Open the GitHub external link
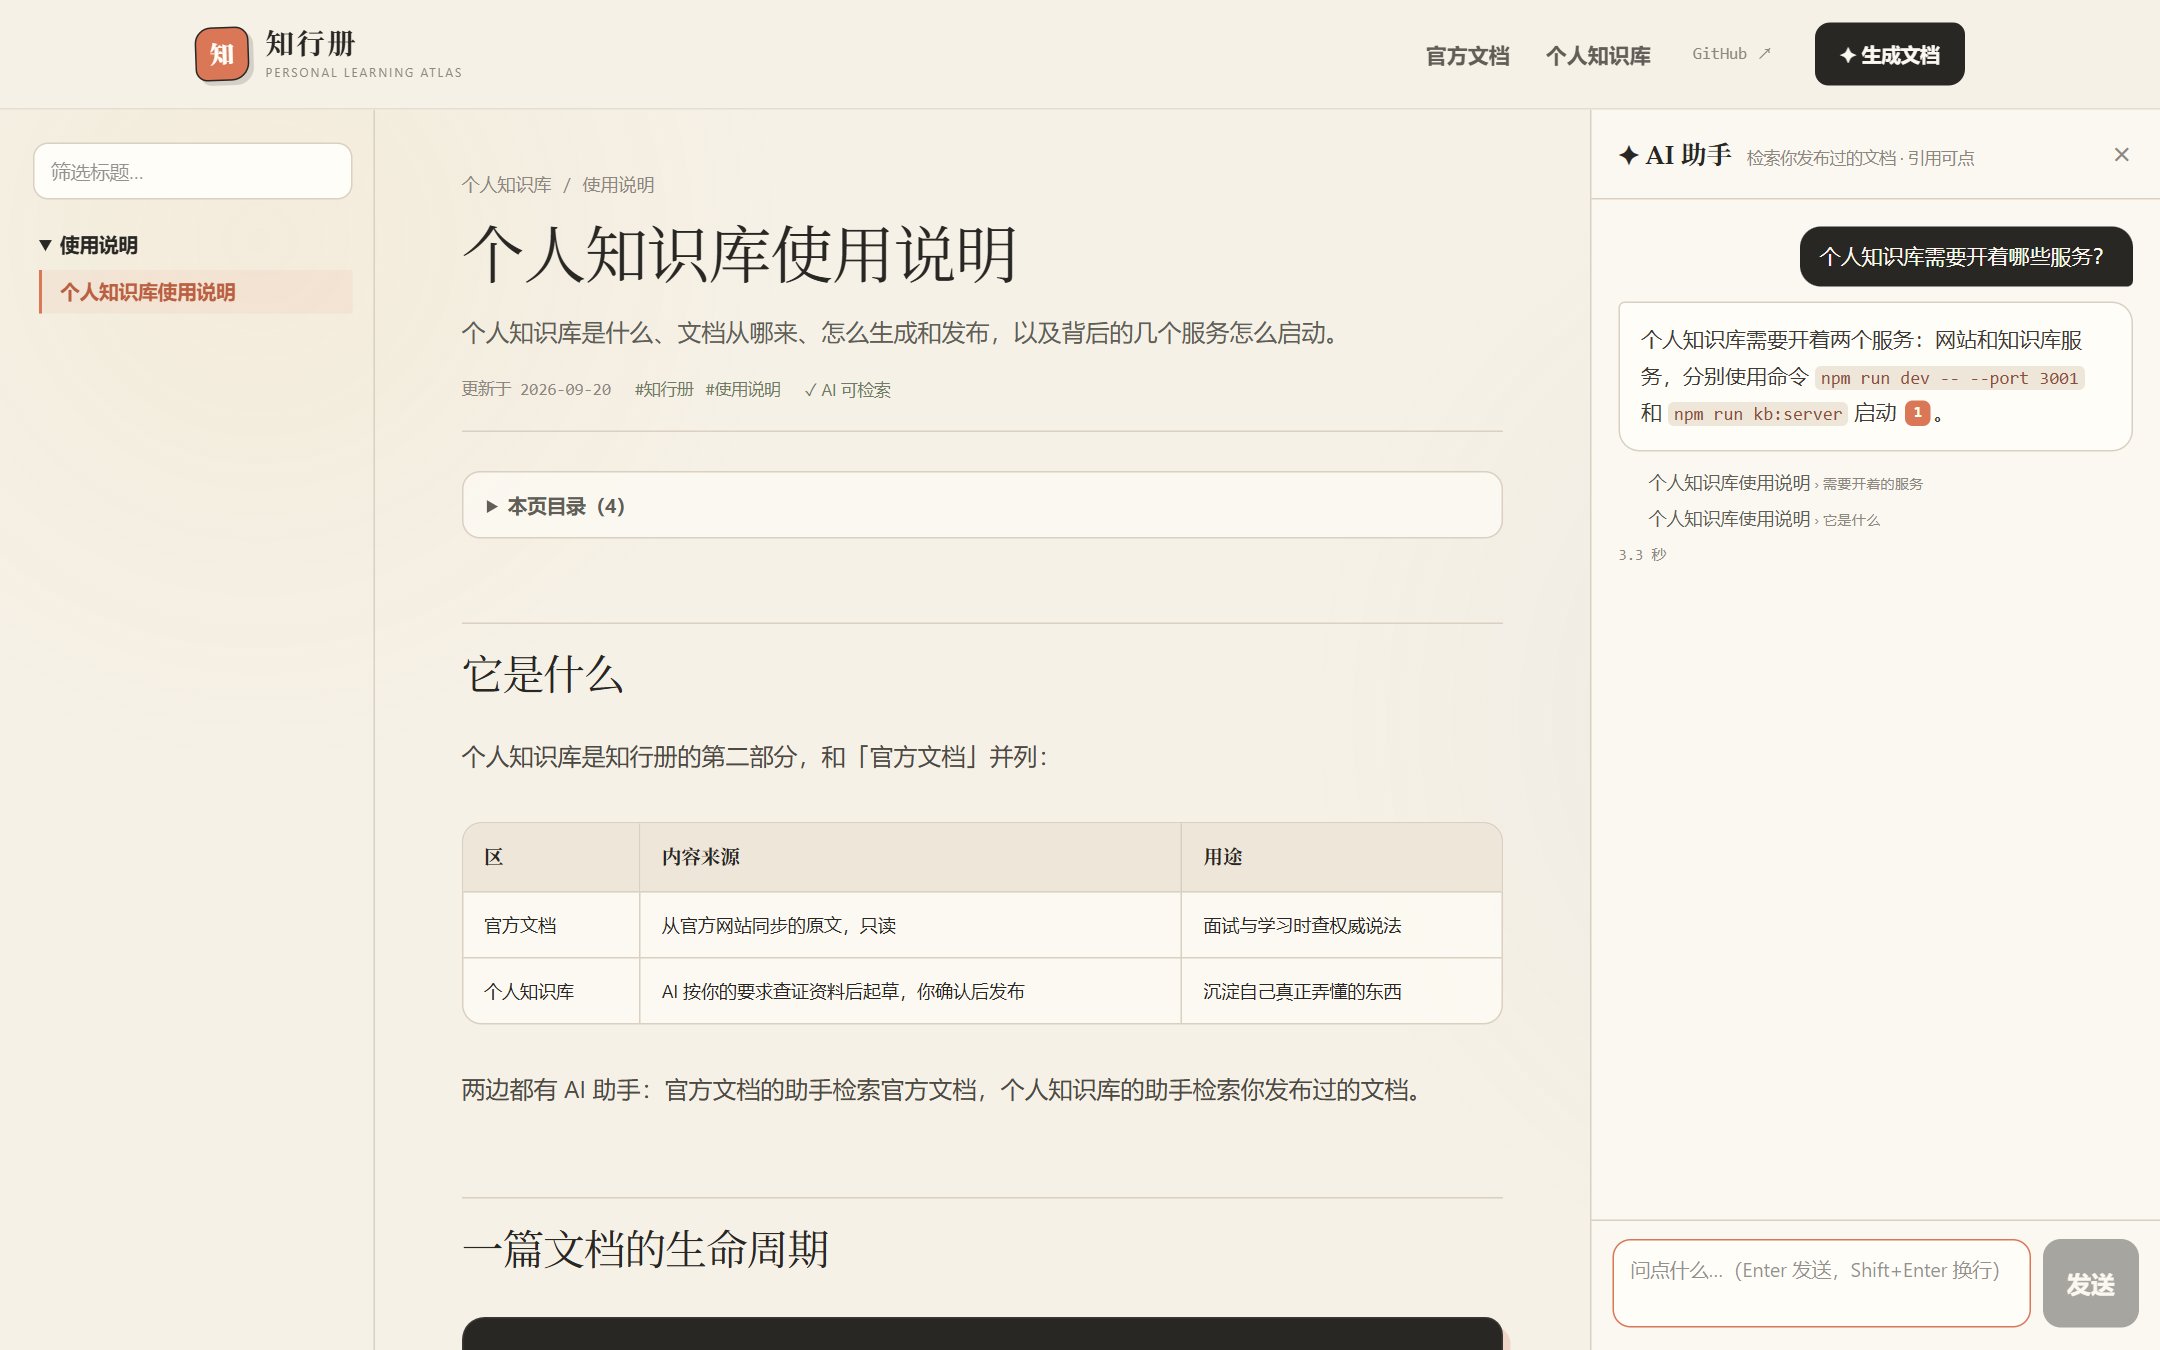 [x=1731, y=54]
